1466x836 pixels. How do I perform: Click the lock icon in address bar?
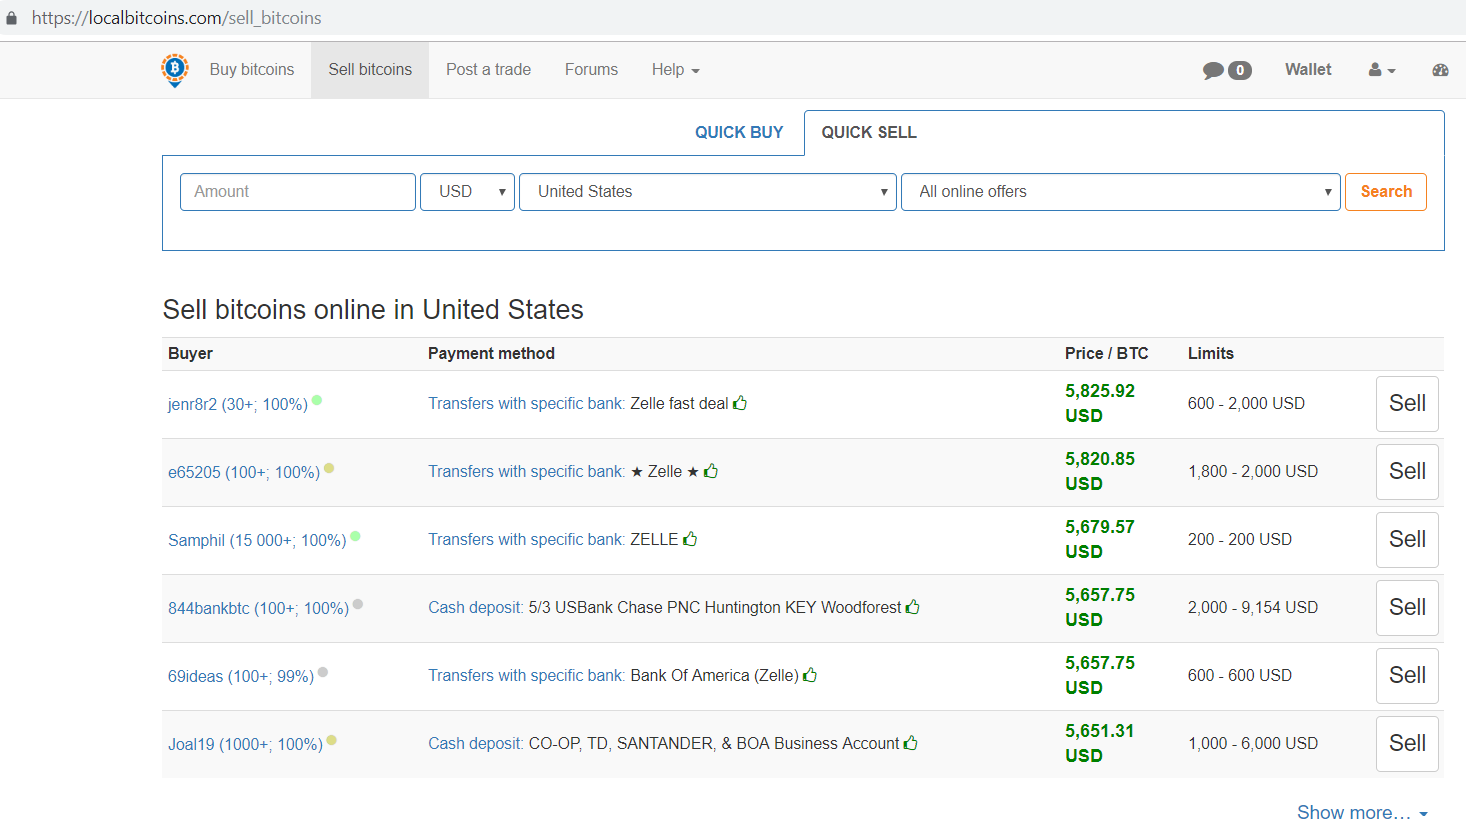point(12,18)
